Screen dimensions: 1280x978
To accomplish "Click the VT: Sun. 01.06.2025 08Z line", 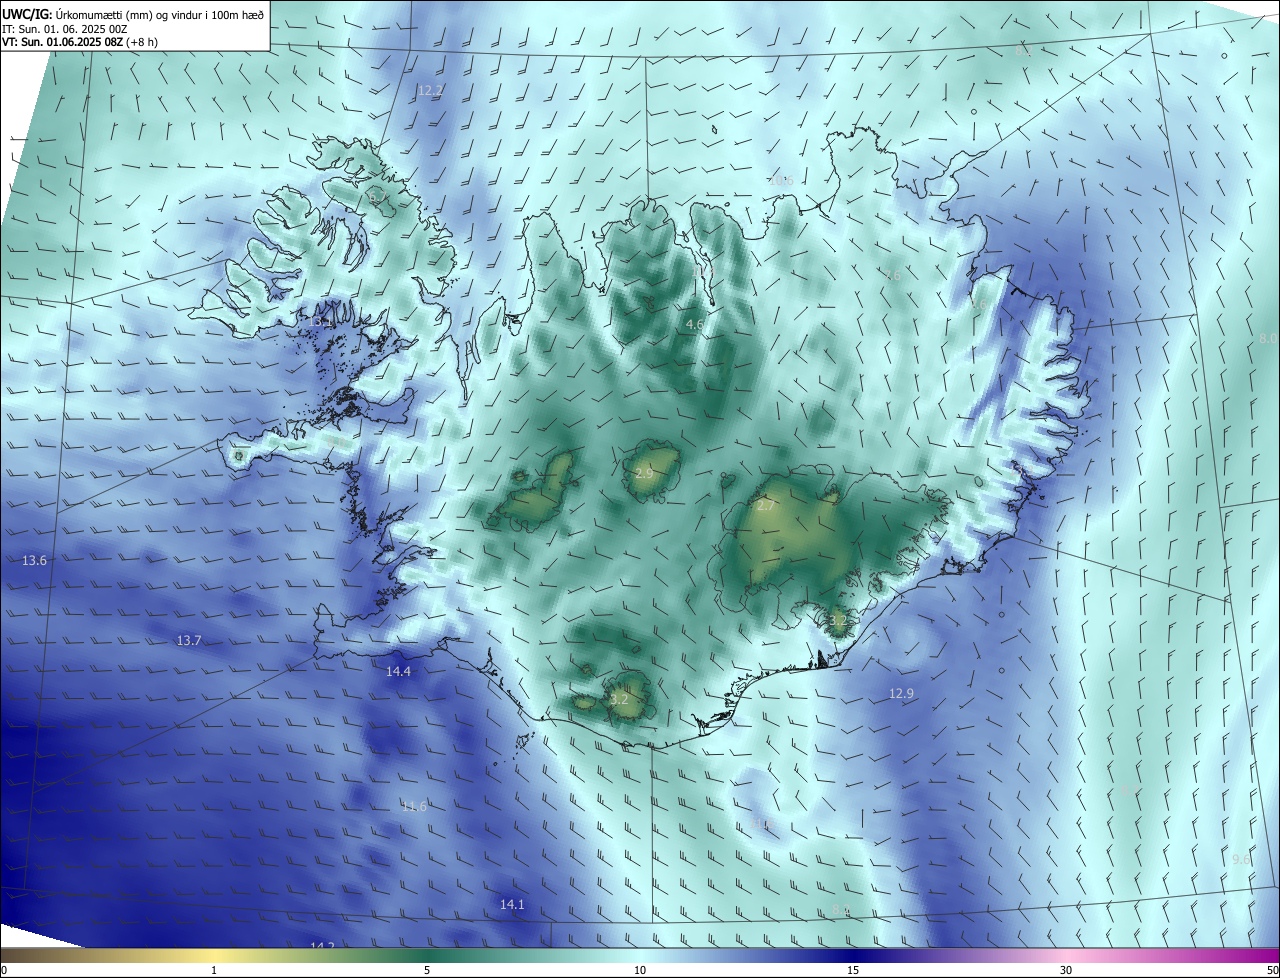I will tap(79, 42).
